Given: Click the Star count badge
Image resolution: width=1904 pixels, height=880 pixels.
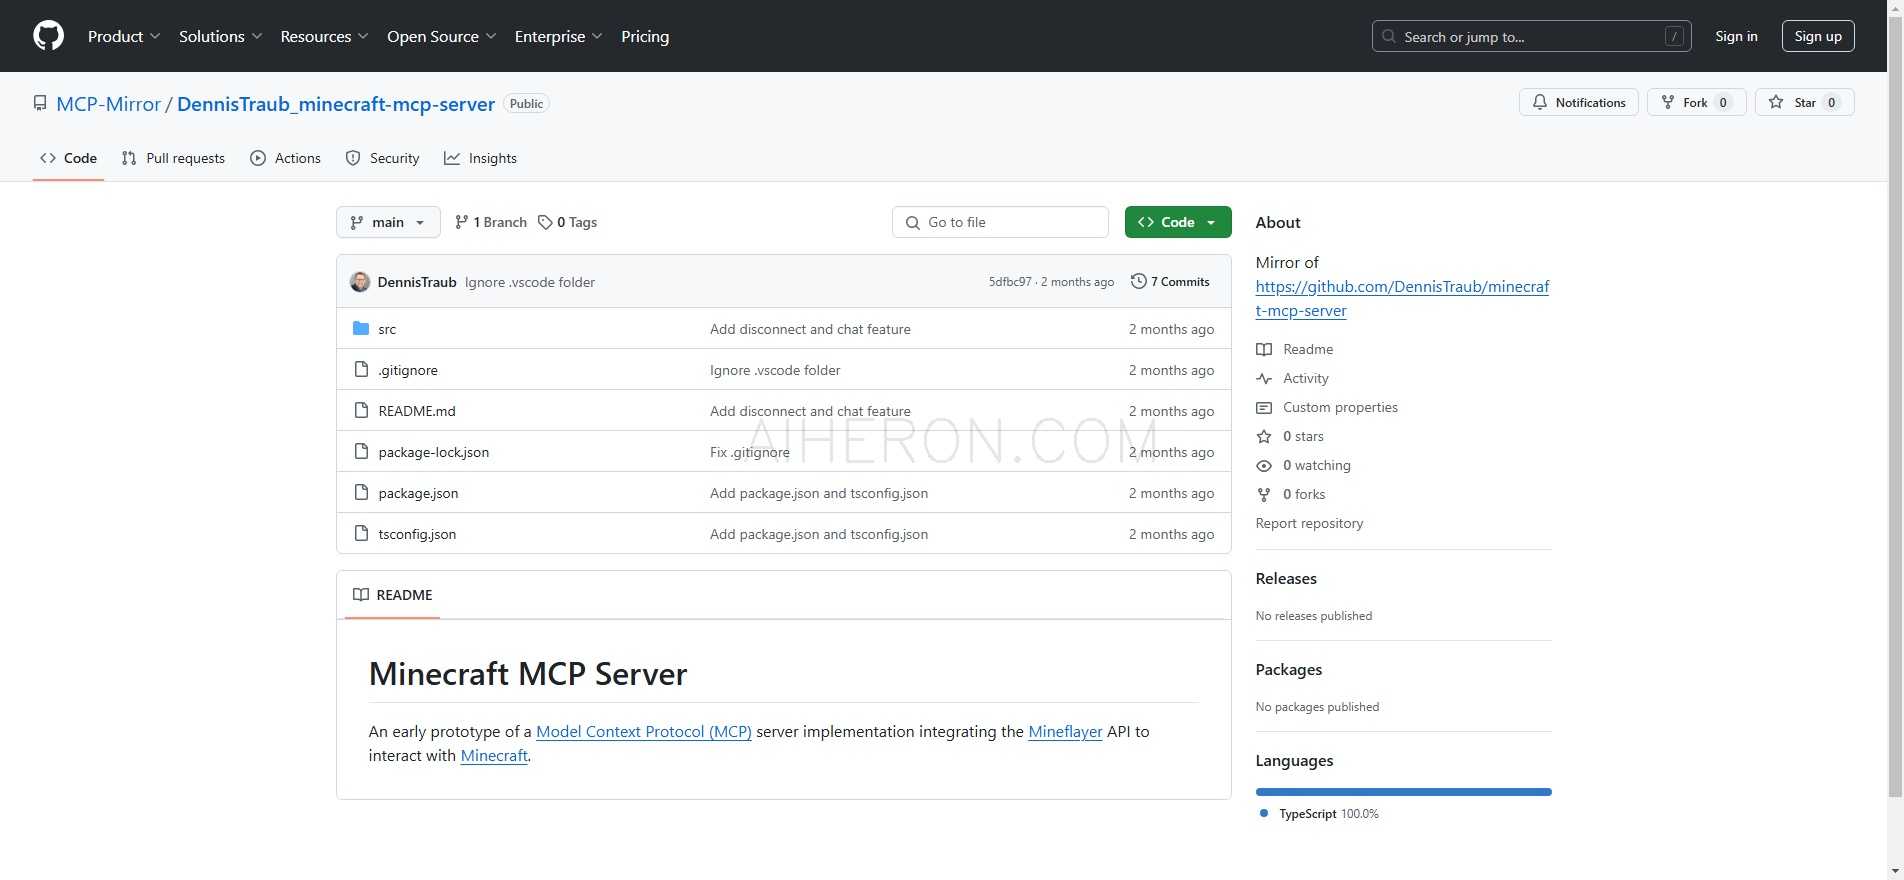Looking at the screenshot, I should pyautogui.click(x=1831, y=102).
